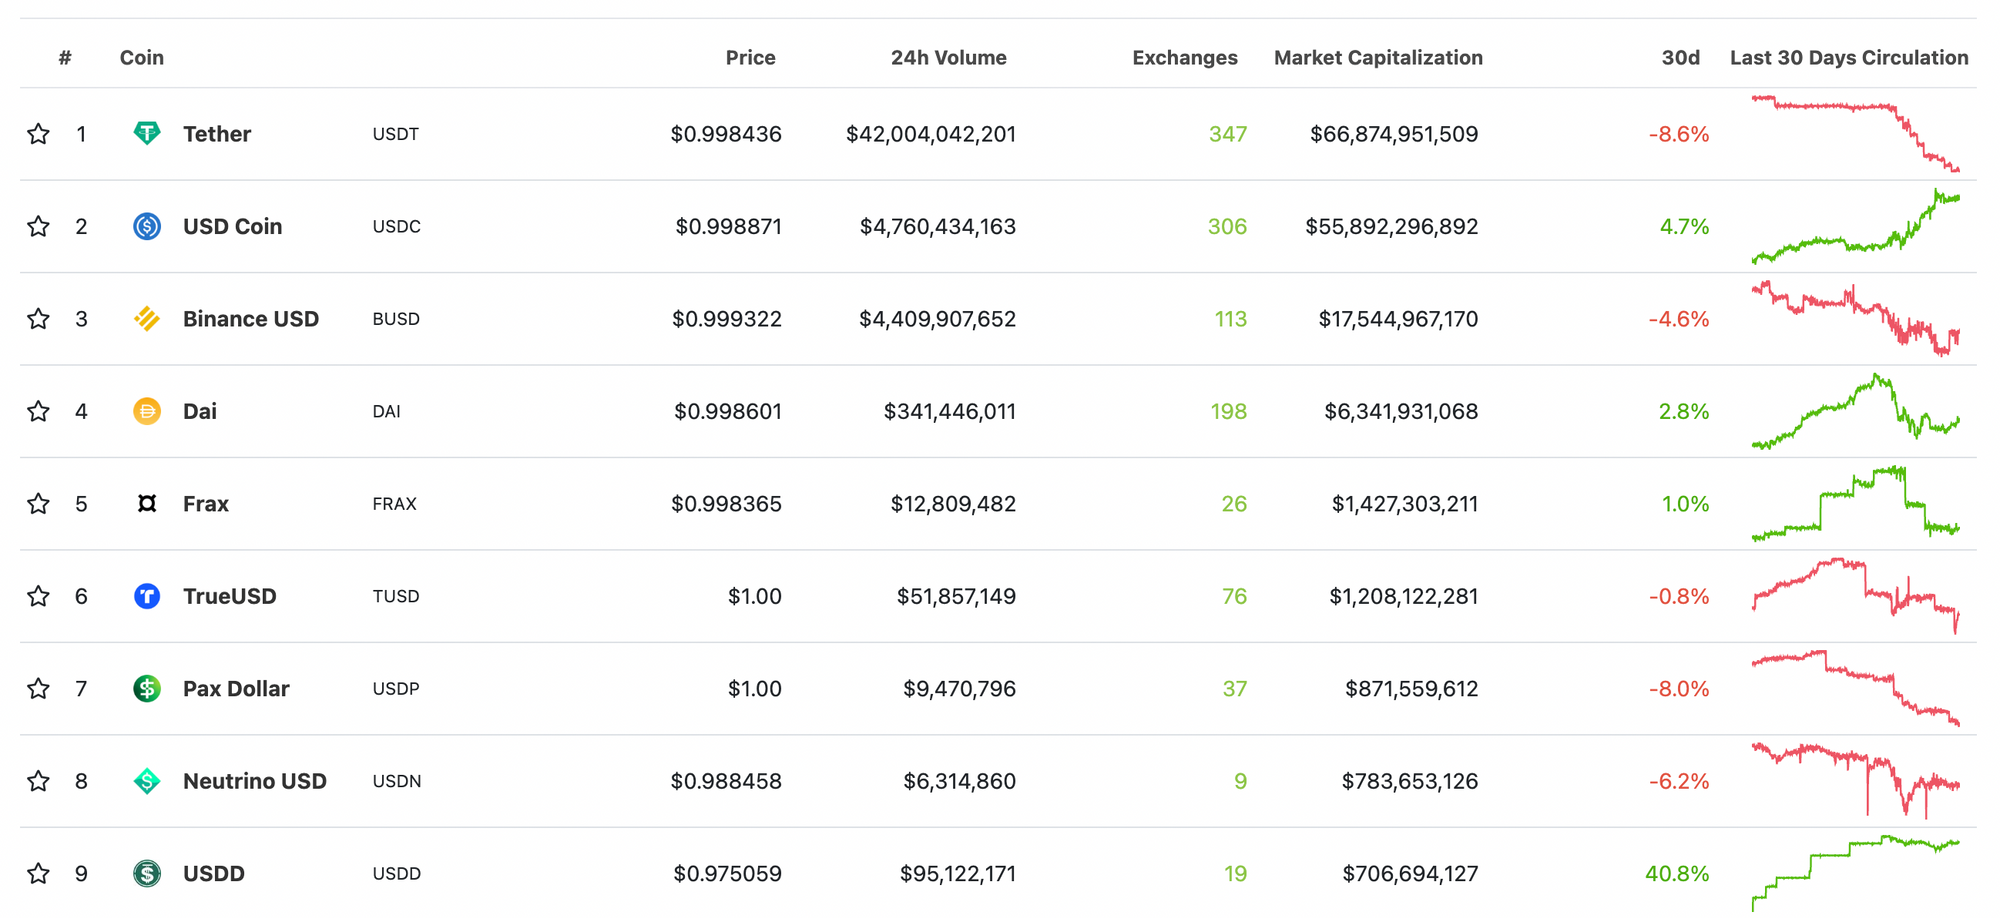Sort table by Price header
Screen dimensions: 2000x918
tap(750, 58)
